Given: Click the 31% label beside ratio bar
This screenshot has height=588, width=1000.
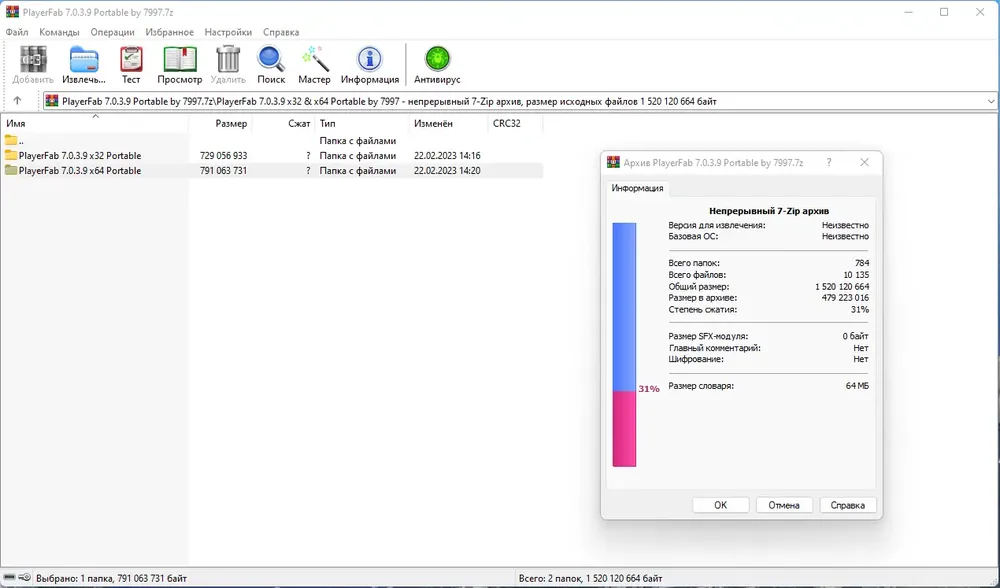Looking at the screenshot, I should tap(649, 389).
